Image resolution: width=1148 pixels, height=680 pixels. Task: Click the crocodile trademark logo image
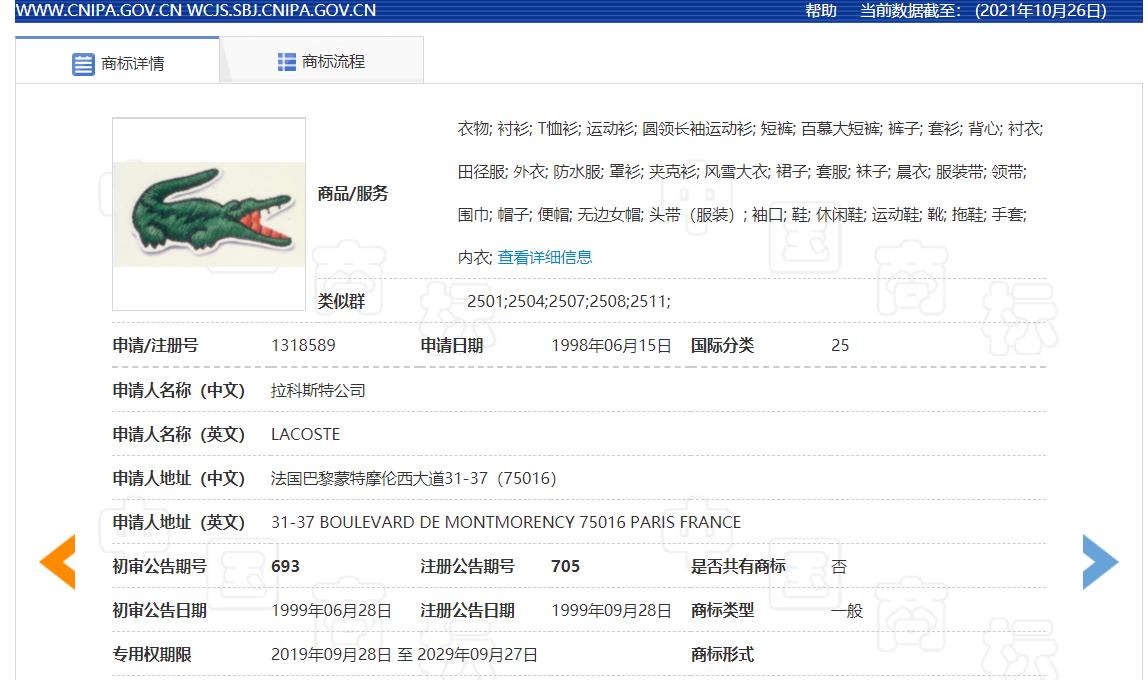tap(208, 214)
